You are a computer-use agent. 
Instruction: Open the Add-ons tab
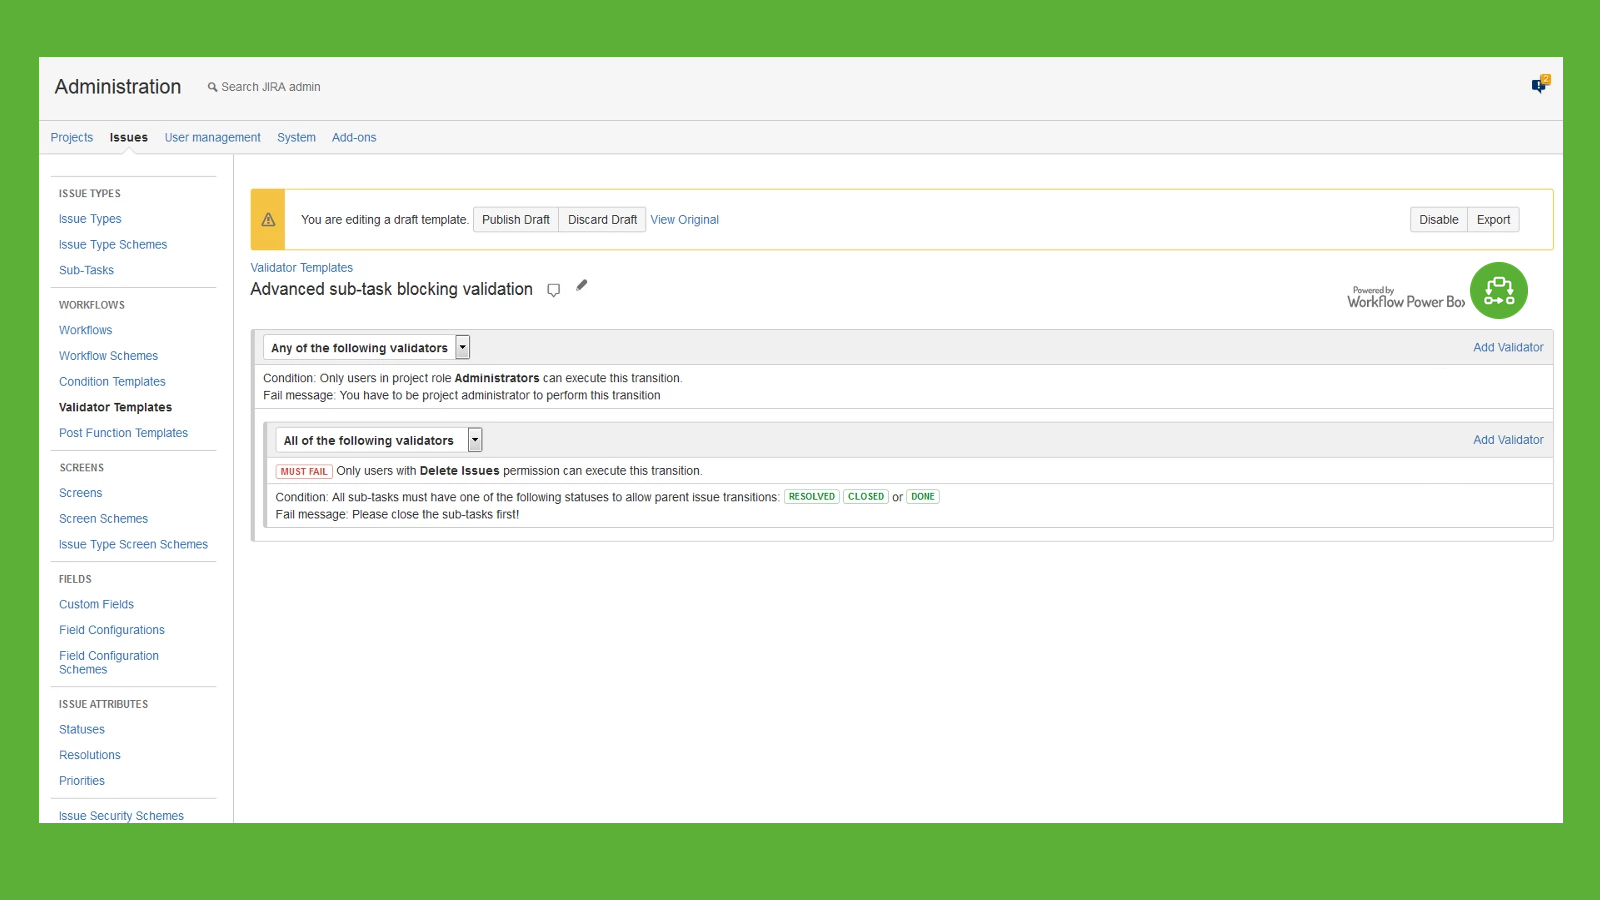coord(354,138)
